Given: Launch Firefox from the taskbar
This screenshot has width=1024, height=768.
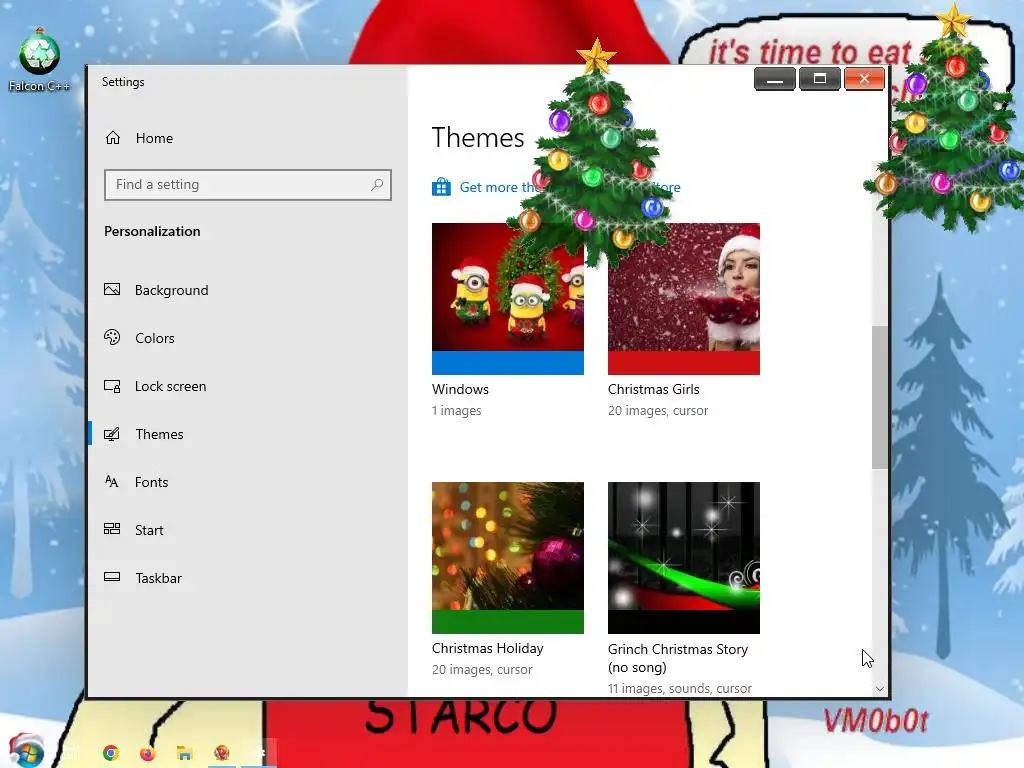Looking at the screenshot, I should click(x=148, y=753).
